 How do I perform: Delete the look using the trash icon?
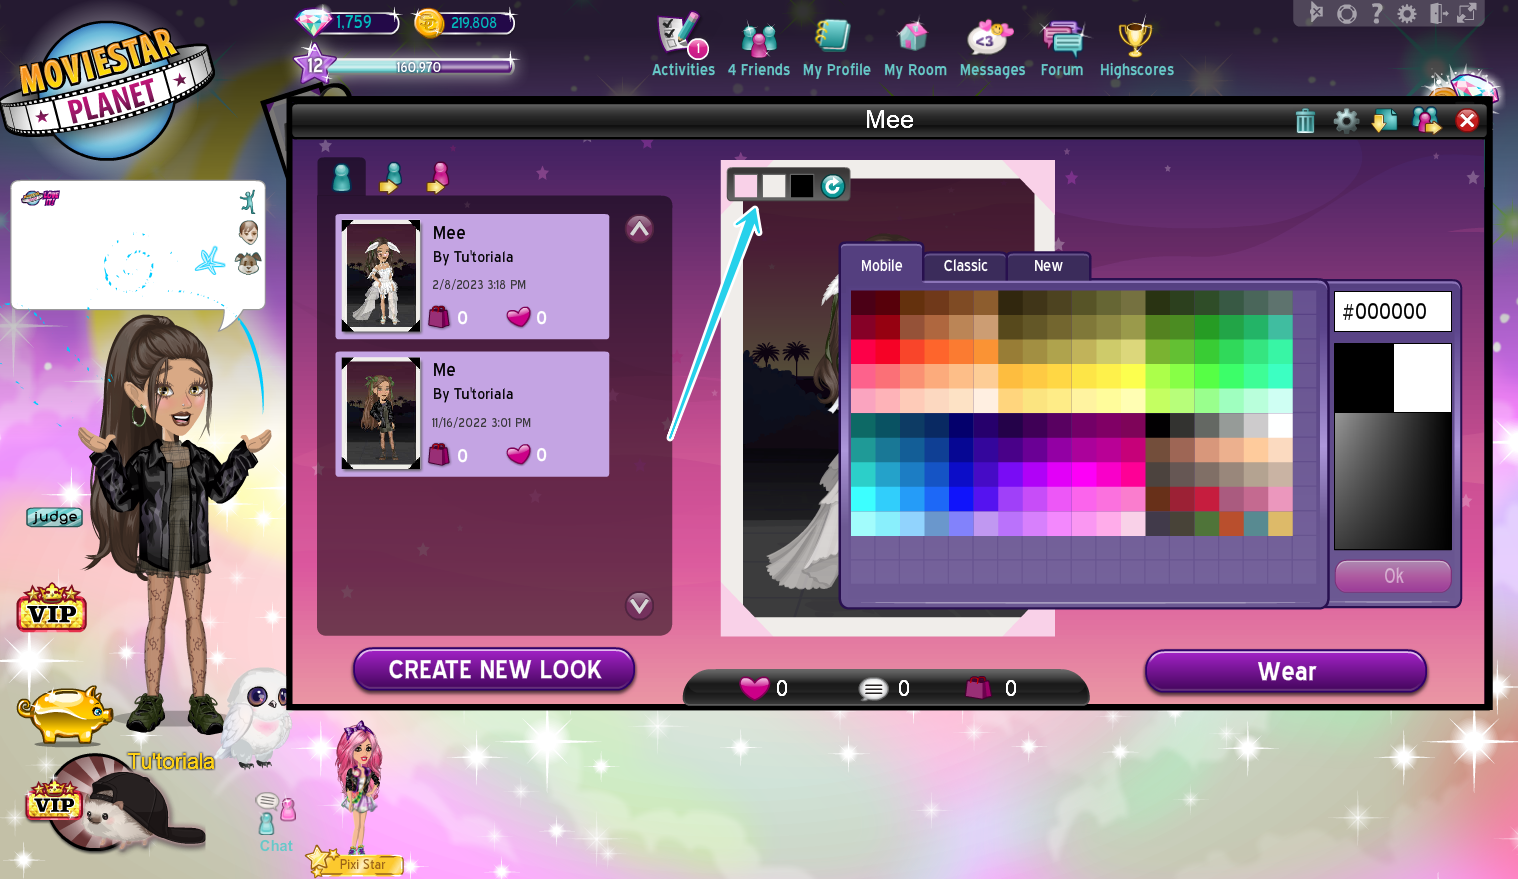pos(1305,120)
